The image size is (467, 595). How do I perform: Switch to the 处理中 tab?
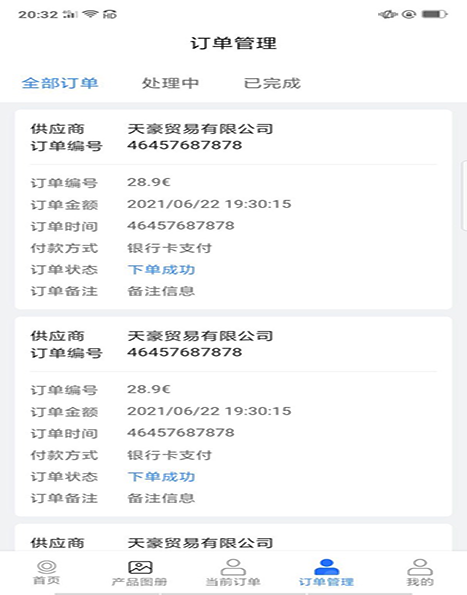170,83
